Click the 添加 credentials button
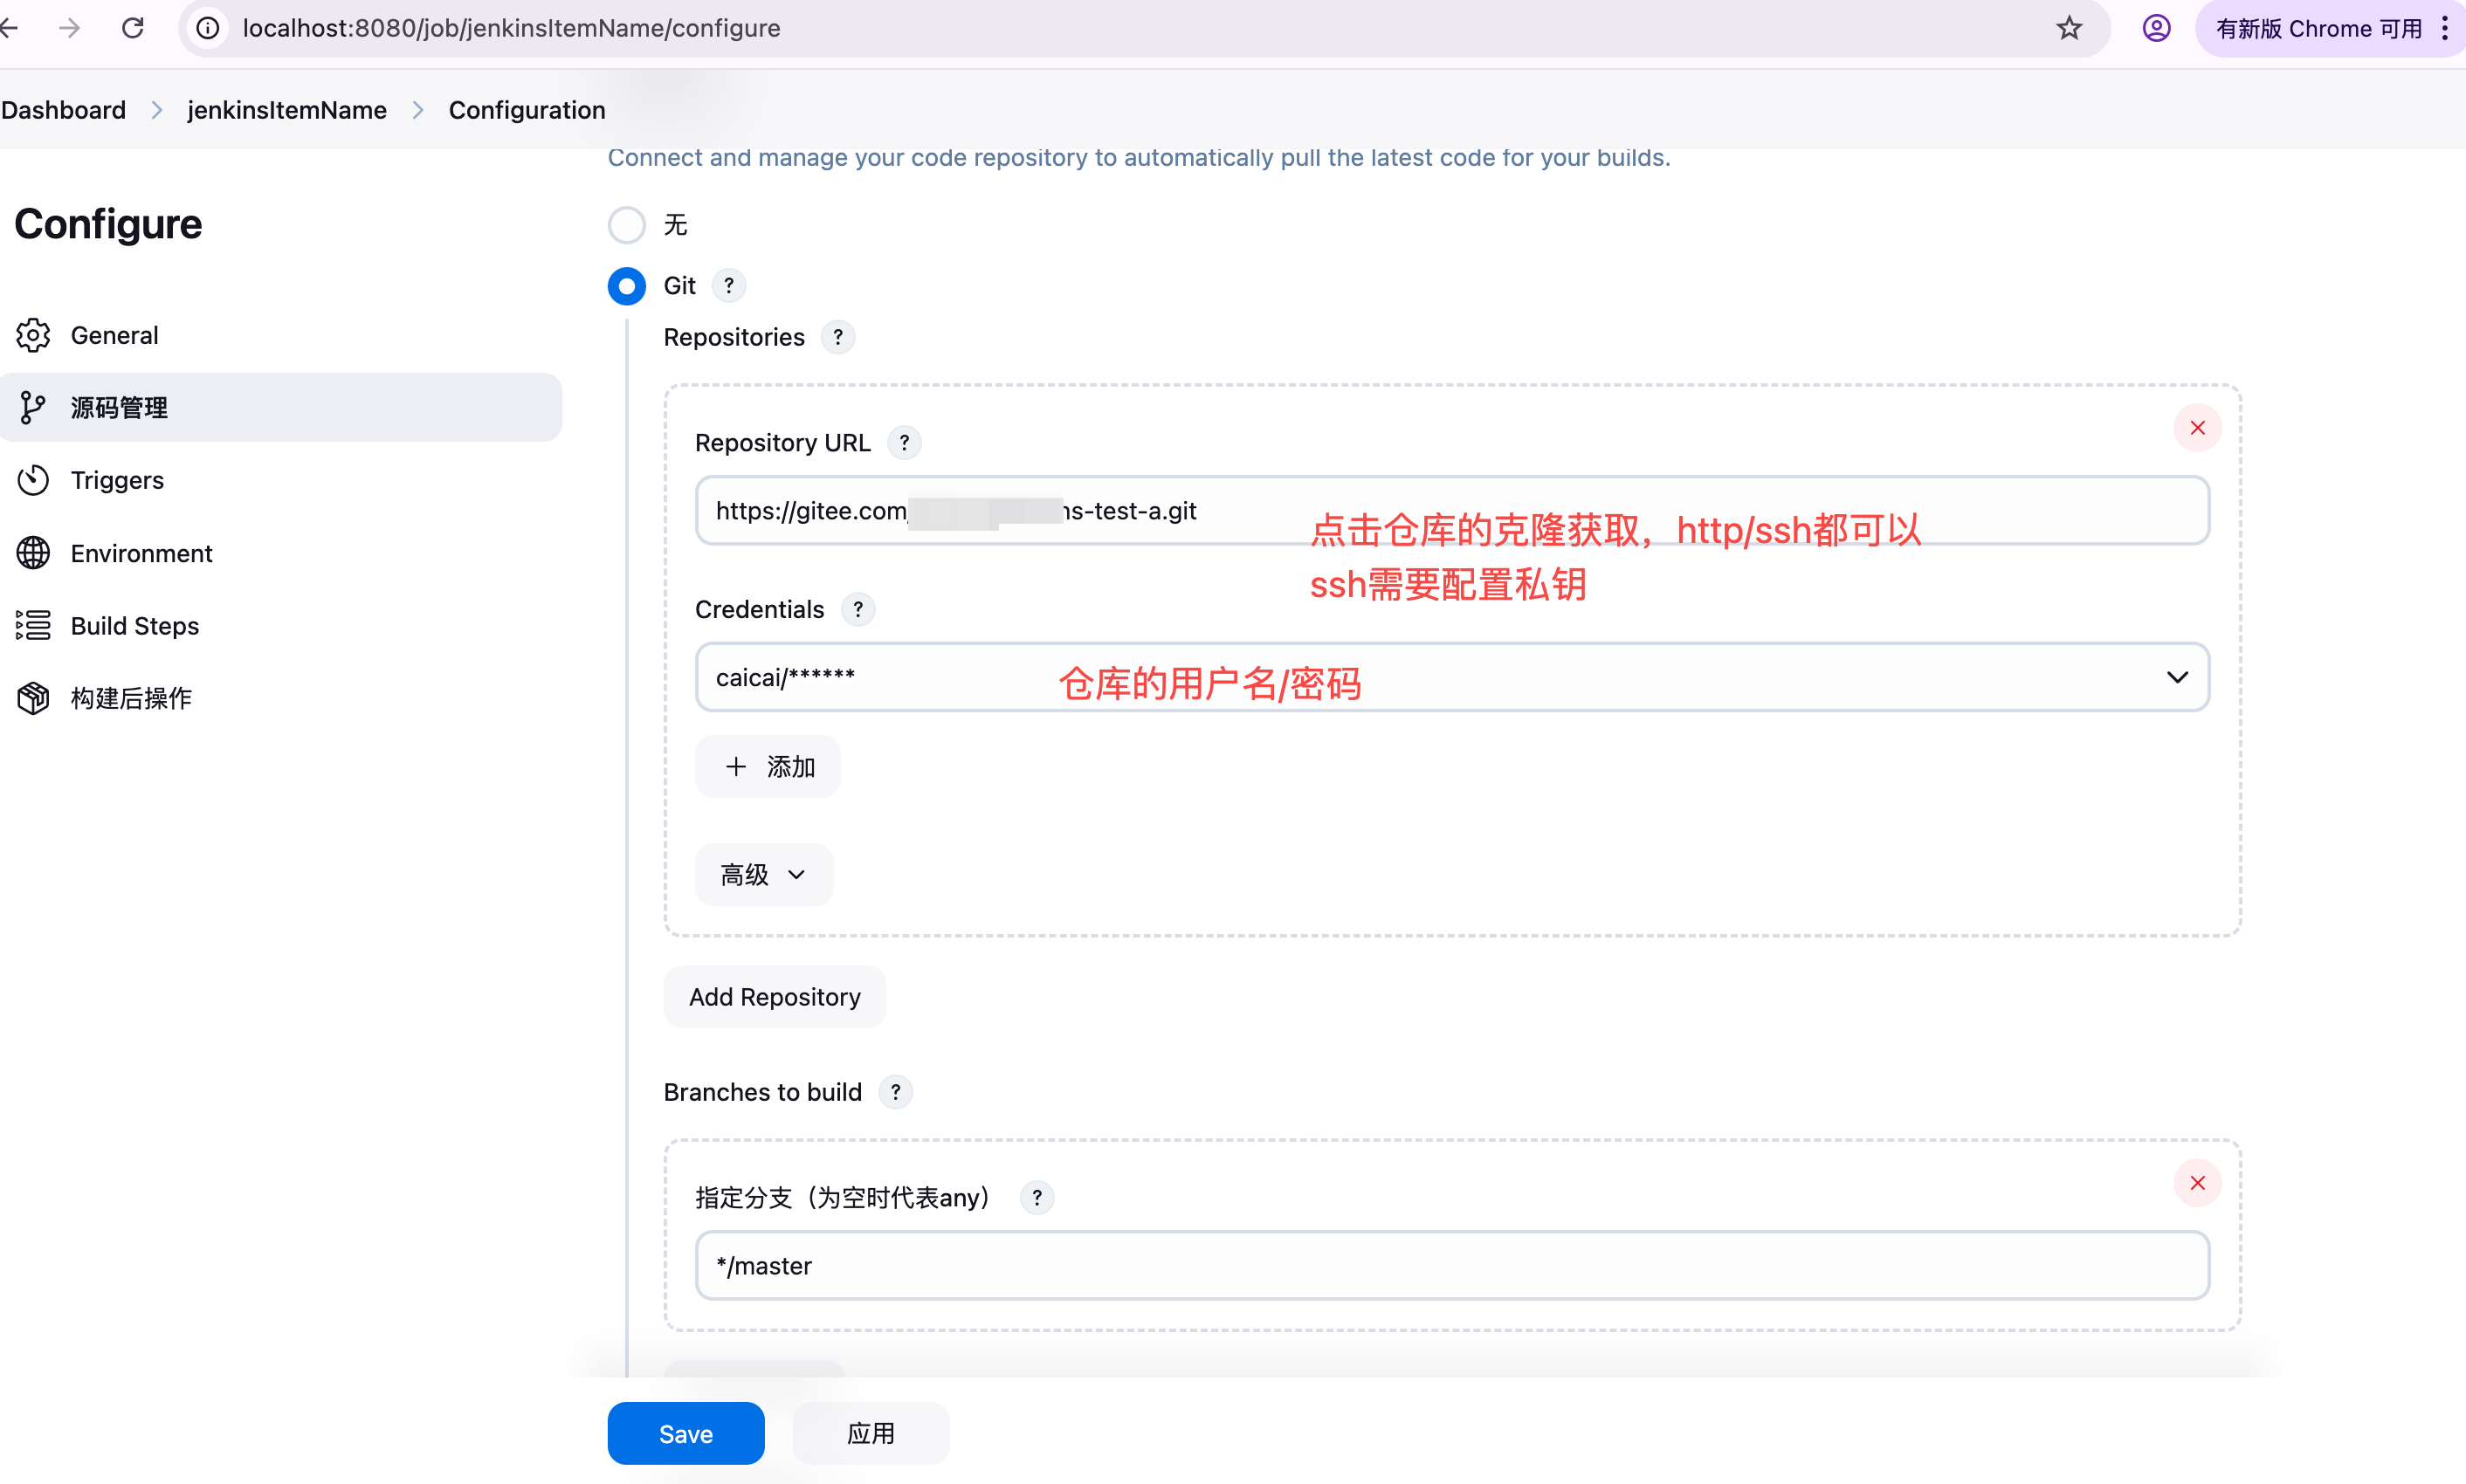This screenshot has height=1484, width=2466. pos(767,767)
